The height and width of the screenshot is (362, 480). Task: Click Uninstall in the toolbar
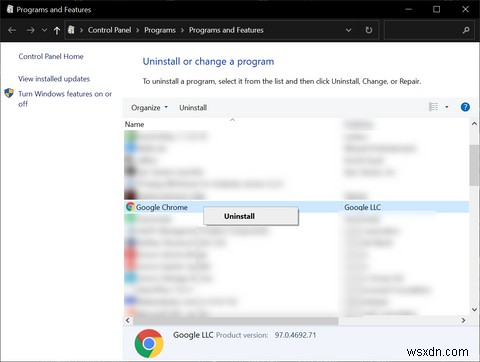[193, 108]
